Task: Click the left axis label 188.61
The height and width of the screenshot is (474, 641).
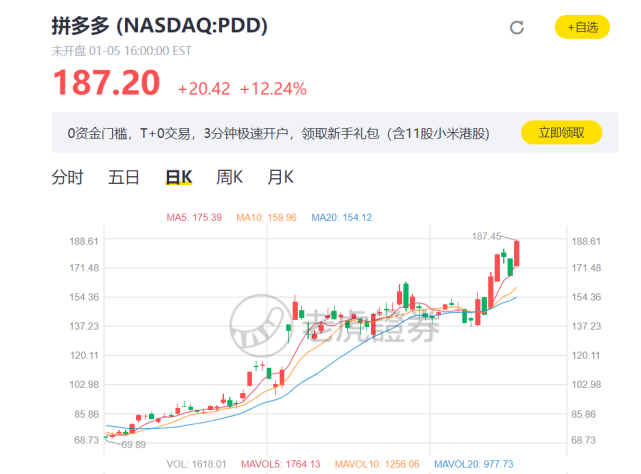Action: click(x=84, y=241)
